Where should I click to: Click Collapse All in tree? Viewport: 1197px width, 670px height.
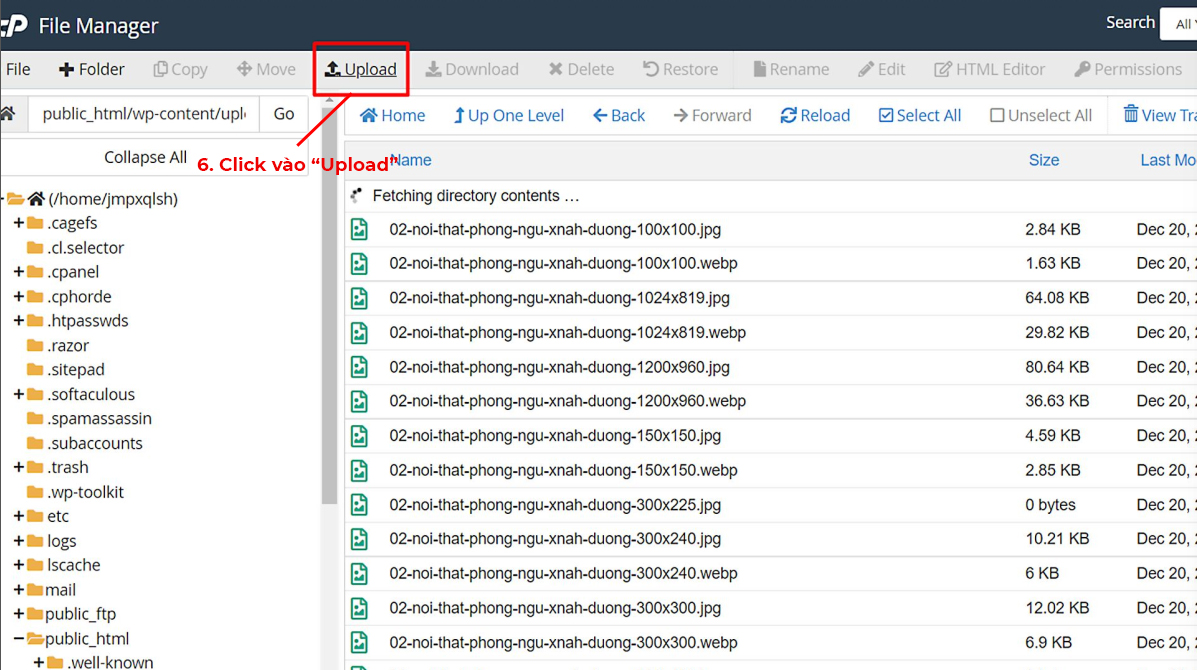pos(145,157)
